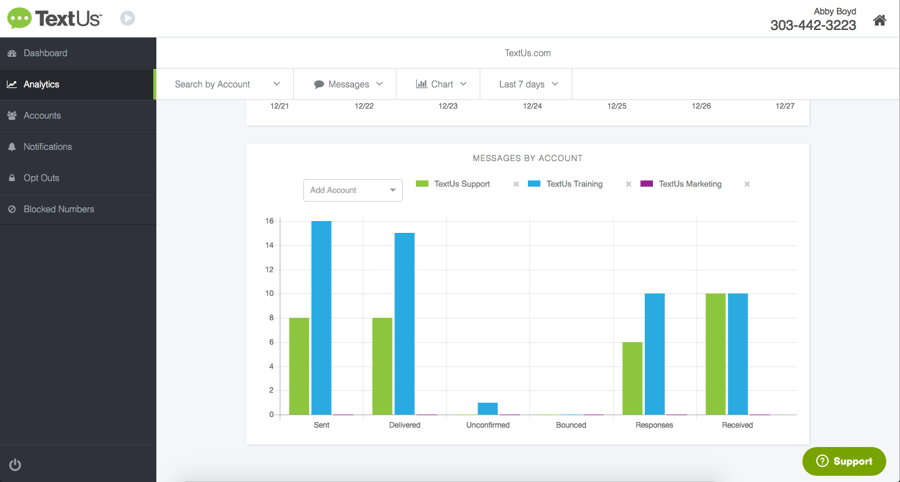Screen dimensions: 900x482
Task: Click the 12/21 date label
Action: [x=280, y=106]
